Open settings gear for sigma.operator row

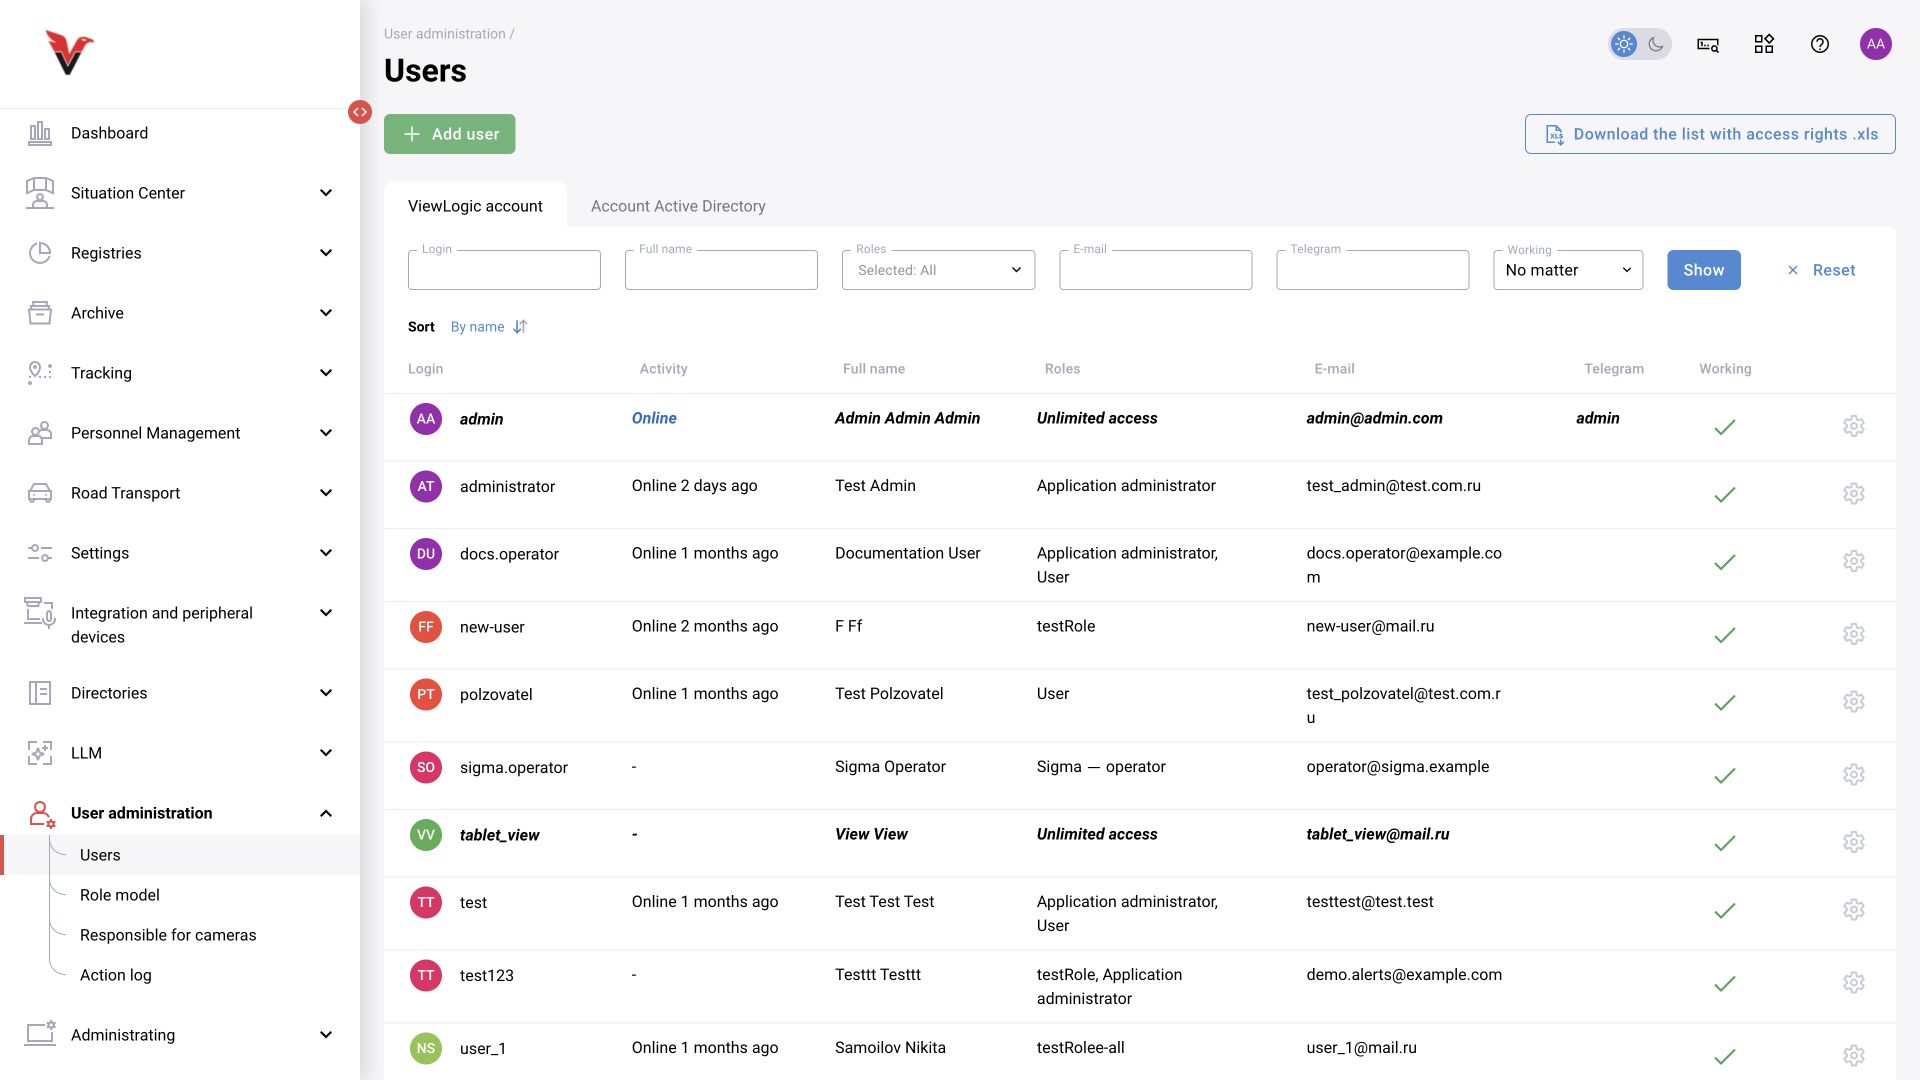coord(1854,775)
